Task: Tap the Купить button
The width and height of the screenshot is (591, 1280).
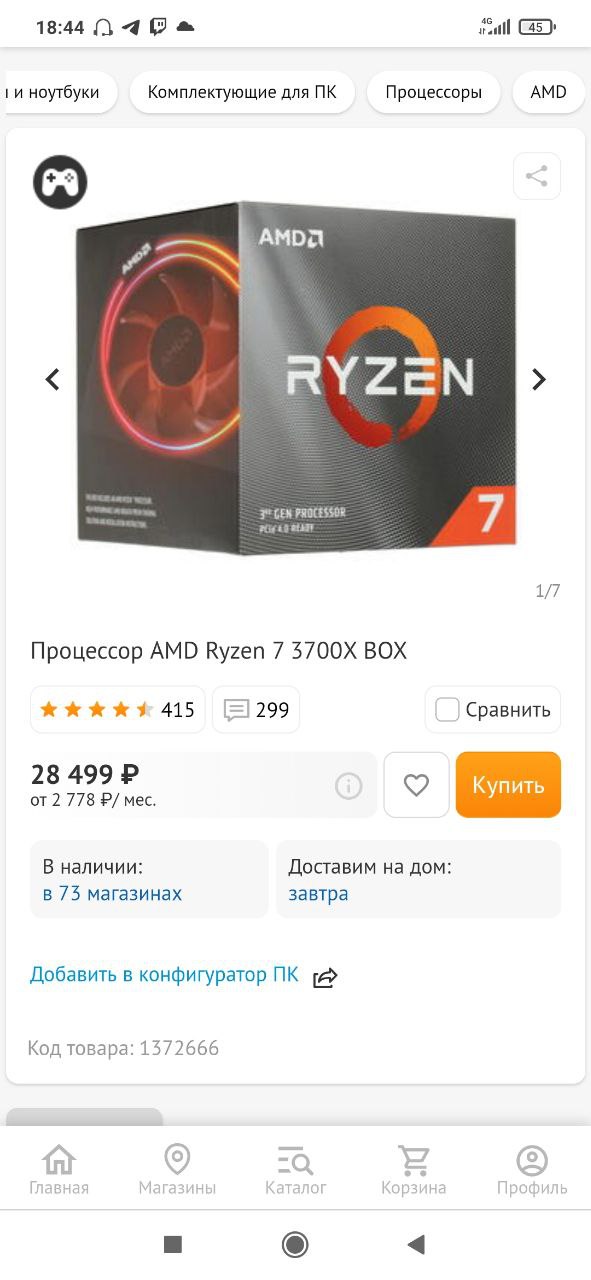Action: [x=508, y=785]
